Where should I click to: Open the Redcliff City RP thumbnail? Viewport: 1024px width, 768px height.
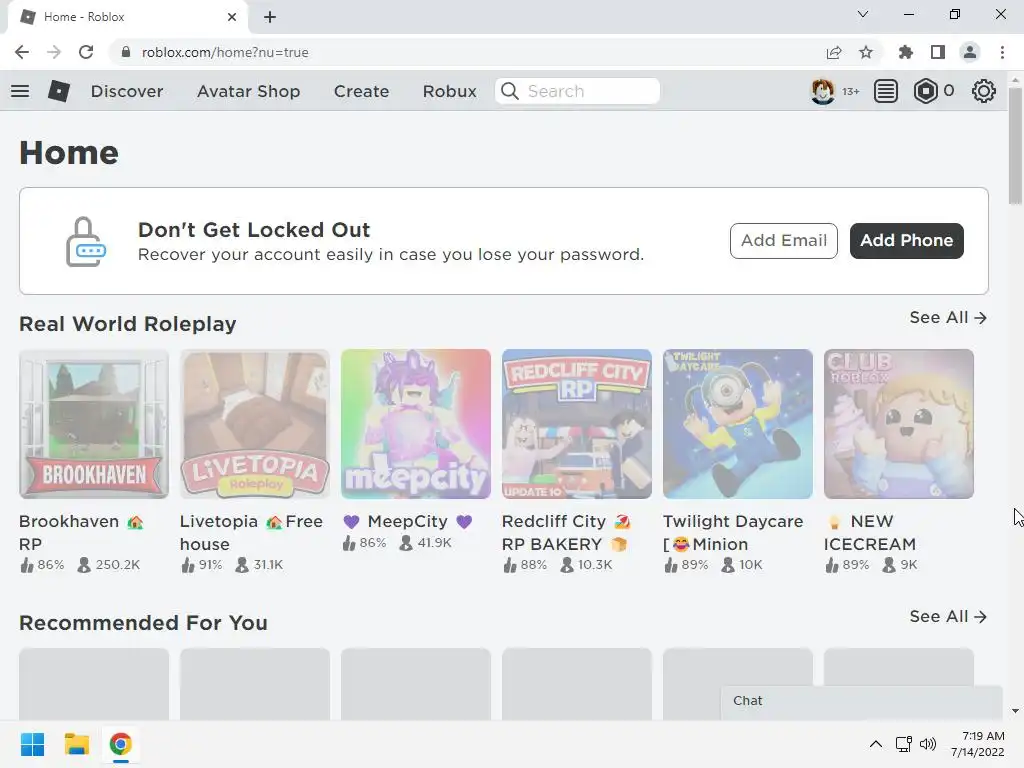pyautogui.click(x=577, y=424)
